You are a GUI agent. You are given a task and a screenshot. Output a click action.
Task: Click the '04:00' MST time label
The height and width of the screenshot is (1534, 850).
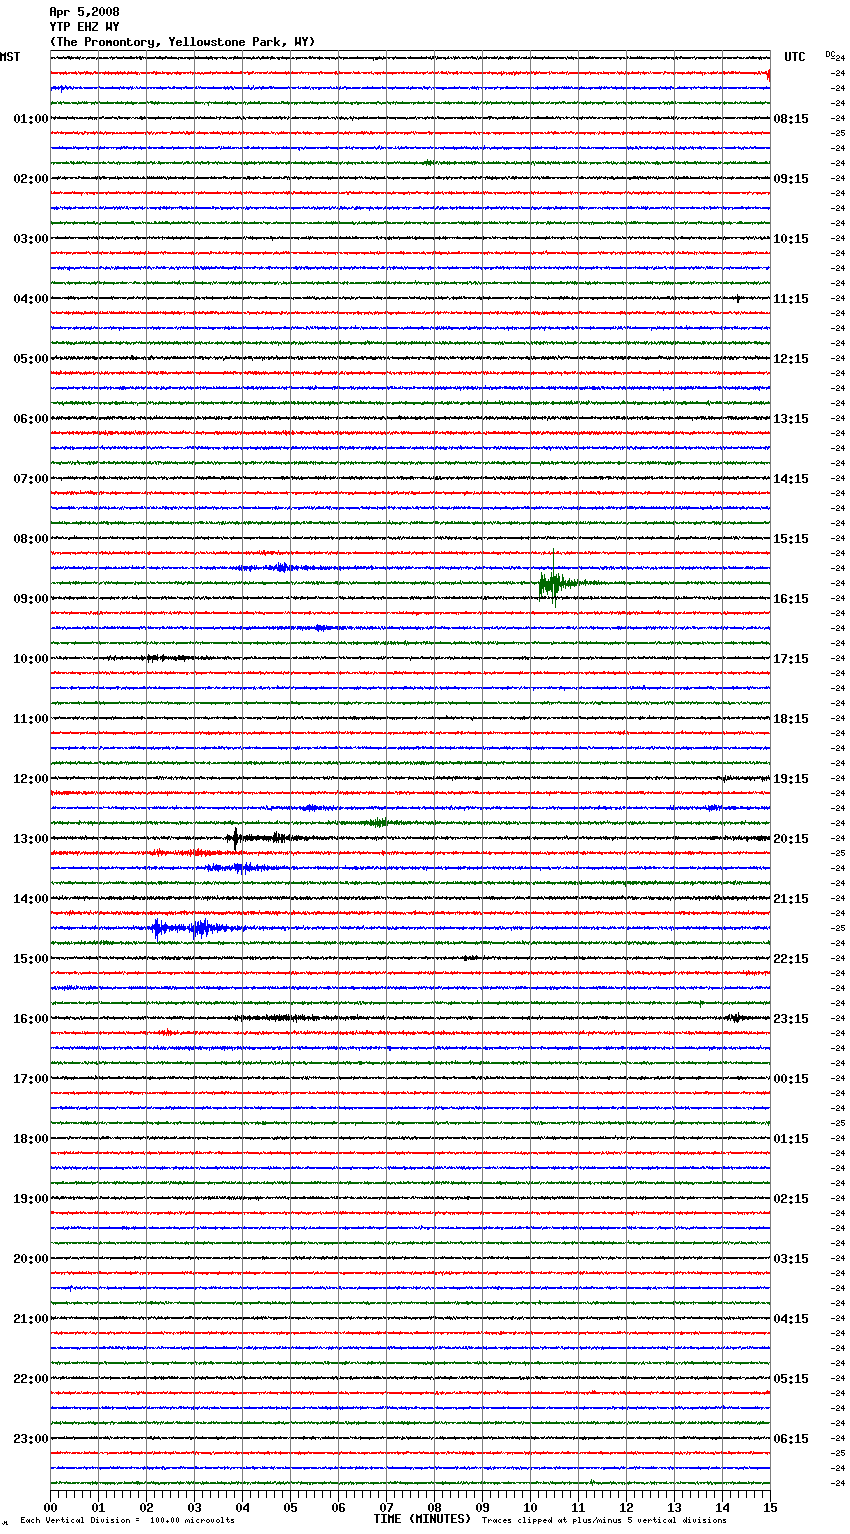31,299
